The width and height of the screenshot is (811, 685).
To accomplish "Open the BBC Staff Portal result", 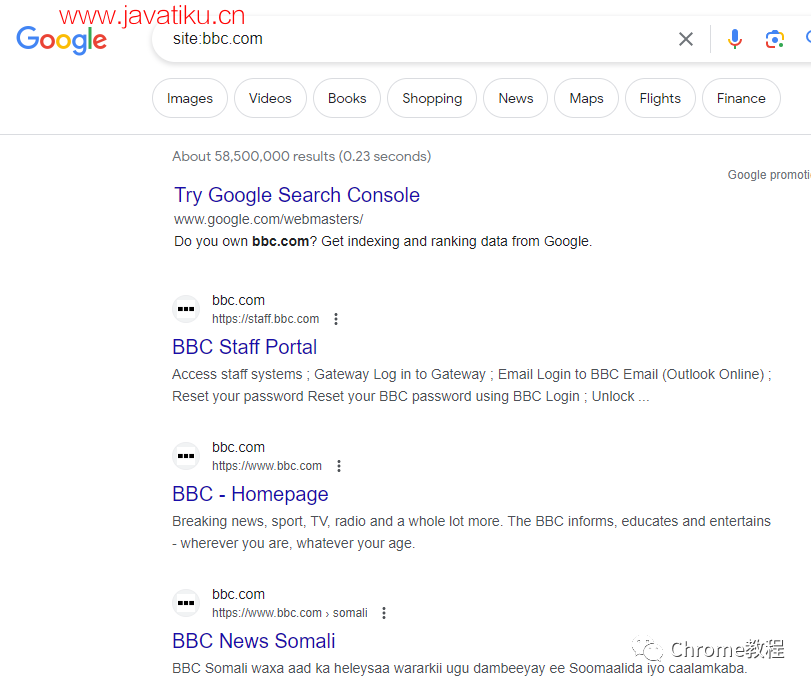I will coord(245,347).
